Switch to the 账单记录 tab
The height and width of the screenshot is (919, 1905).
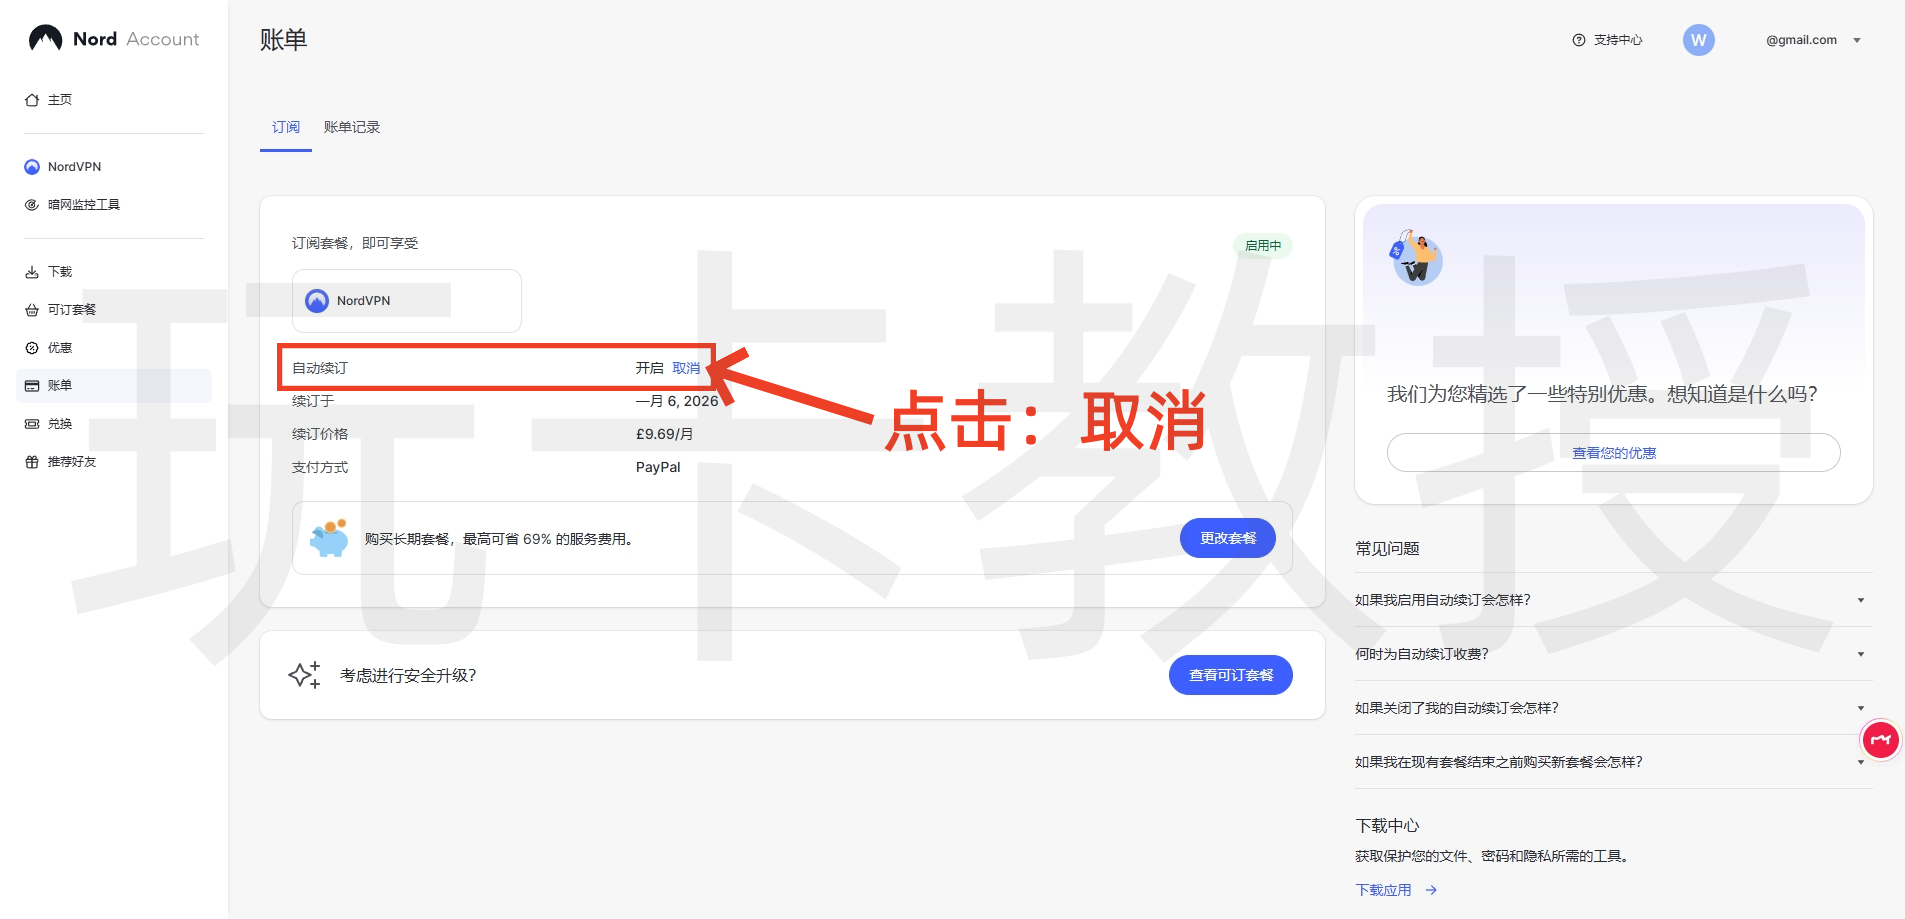351,127
